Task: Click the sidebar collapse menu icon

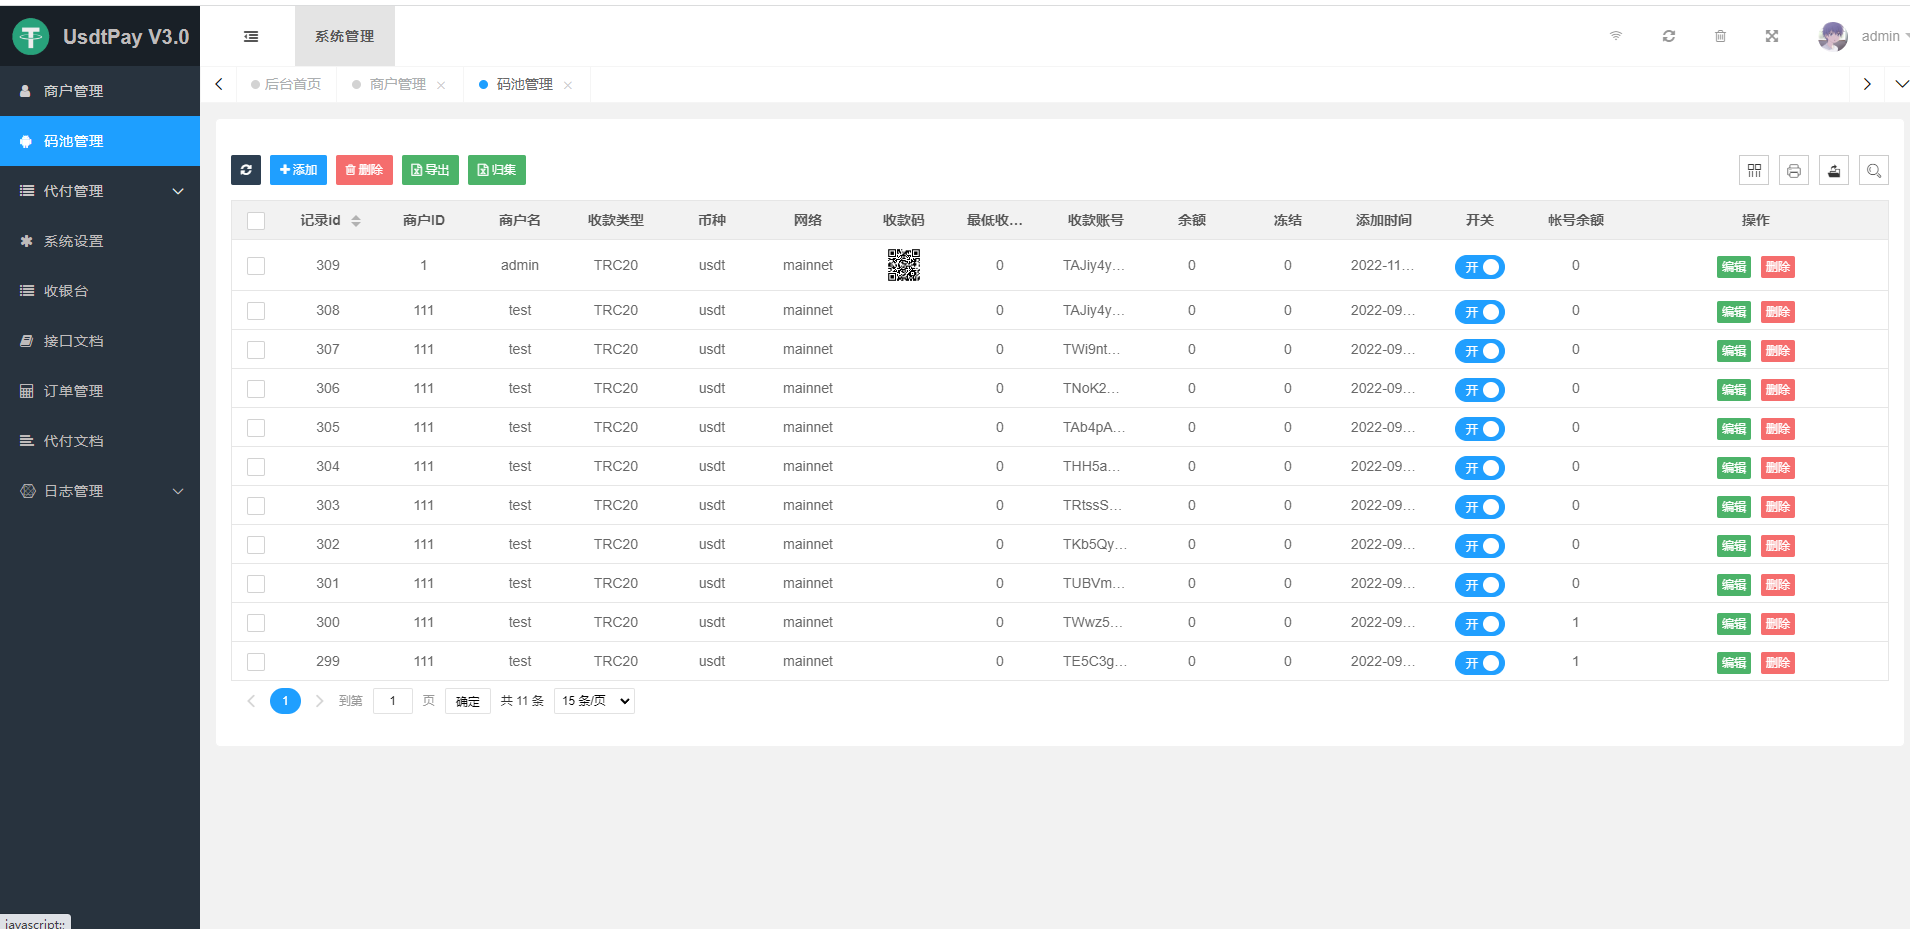Action: pyautogui.click(x=251, y=37)
